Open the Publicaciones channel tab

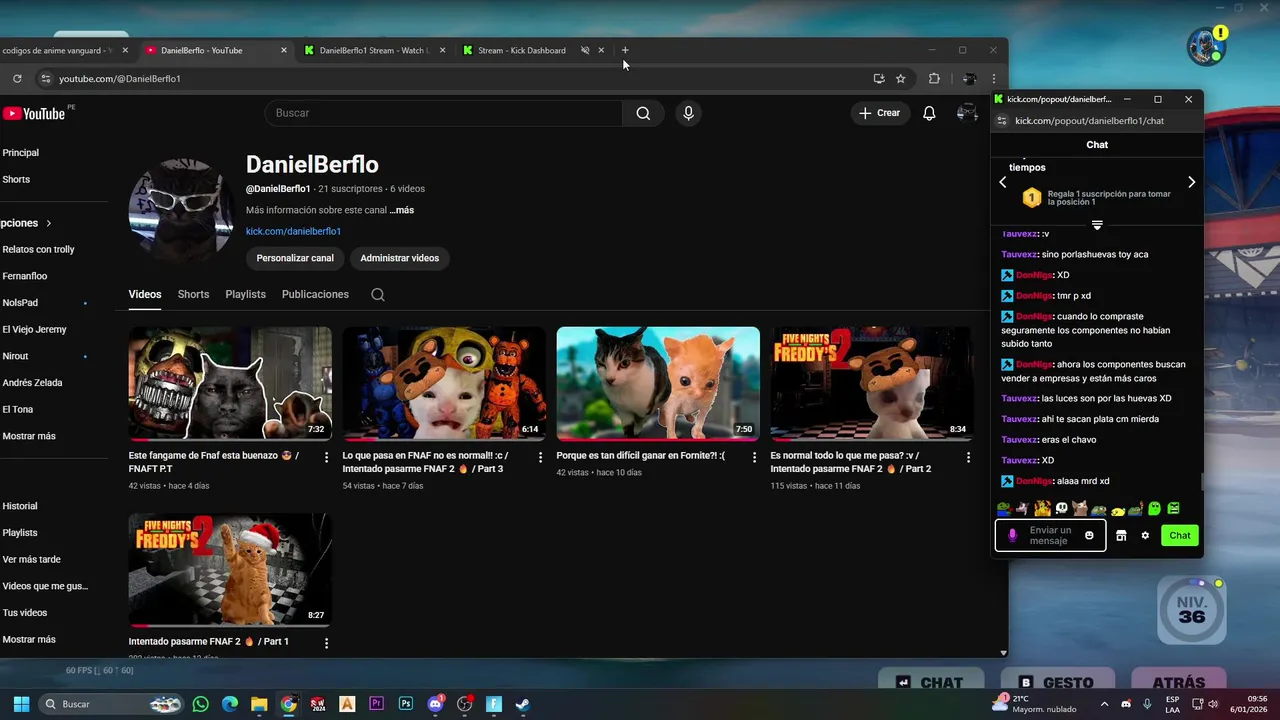pyautogui.click(x=315, y=294)
